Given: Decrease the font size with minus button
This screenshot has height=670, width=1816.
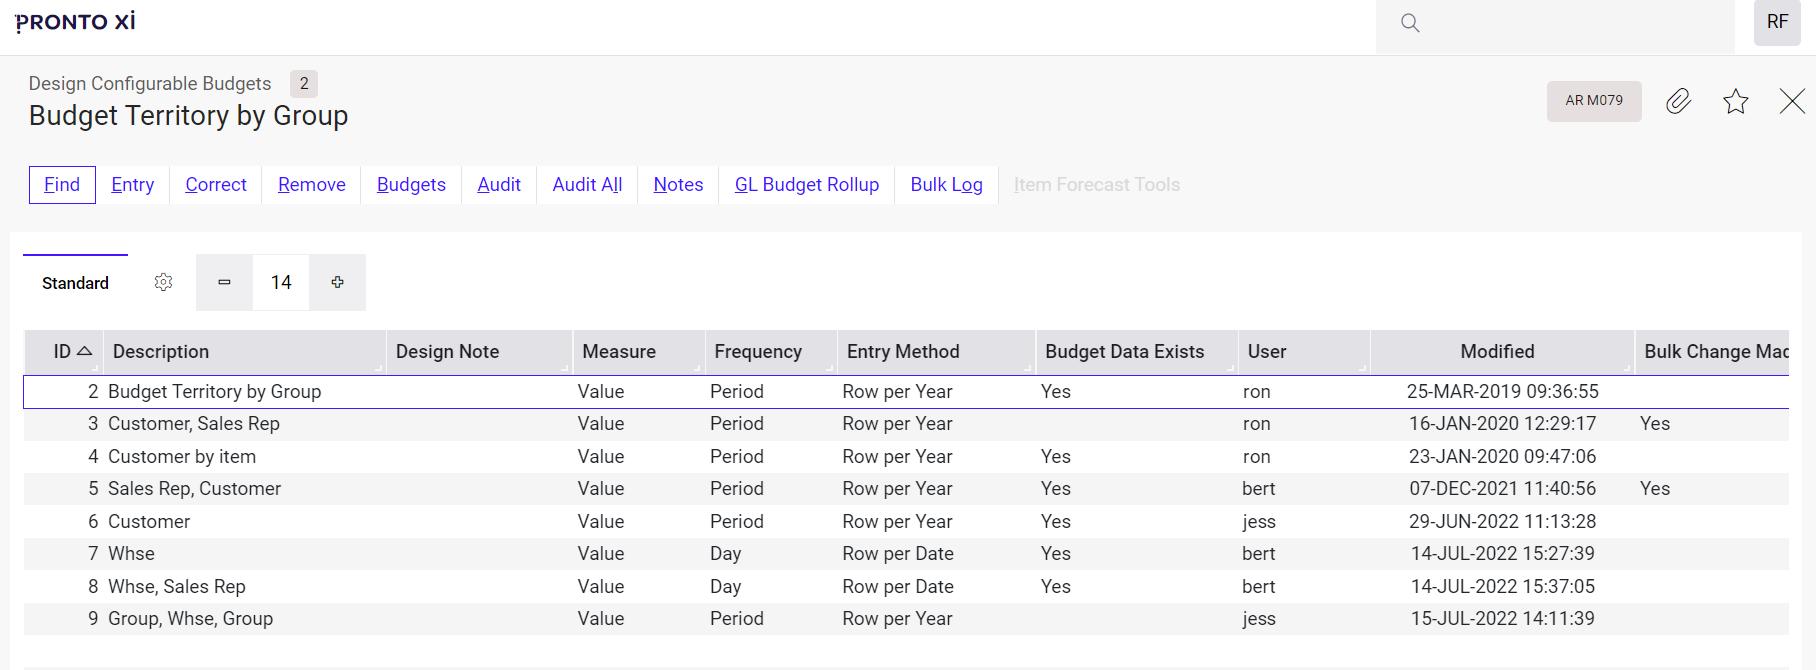Looking at the screenshot, I should coord(224,283).
